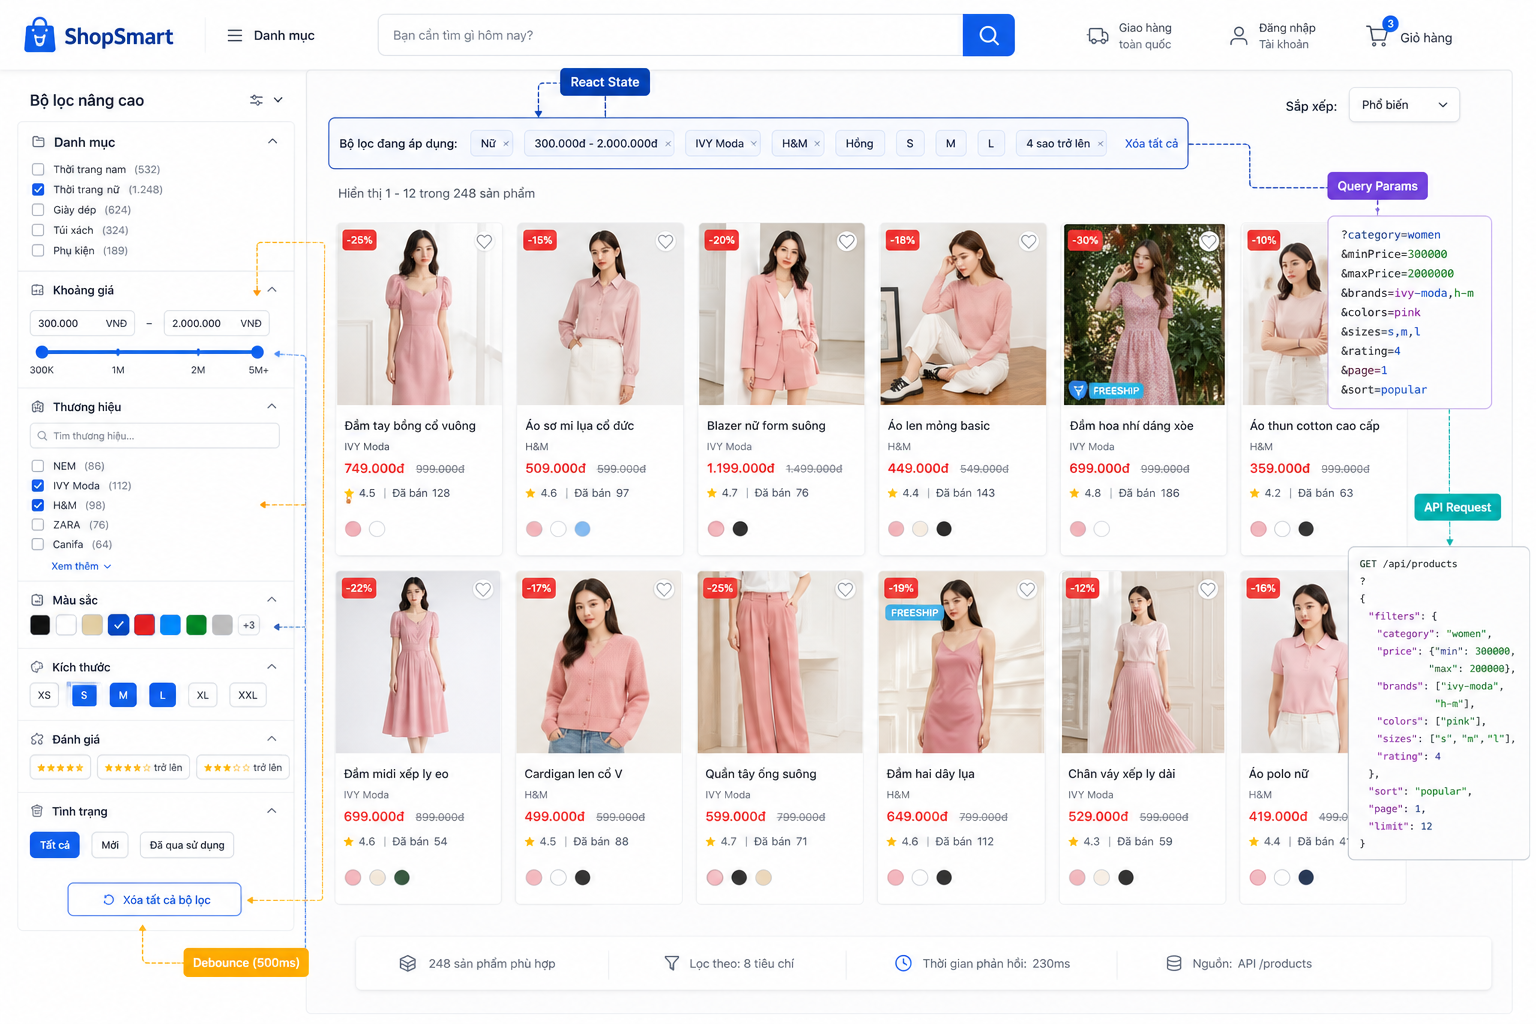Favorite Đầm hoa nhí dáng xòe heart
This screenshot has width=1536, height=1024.
[x=1209, y=241]
